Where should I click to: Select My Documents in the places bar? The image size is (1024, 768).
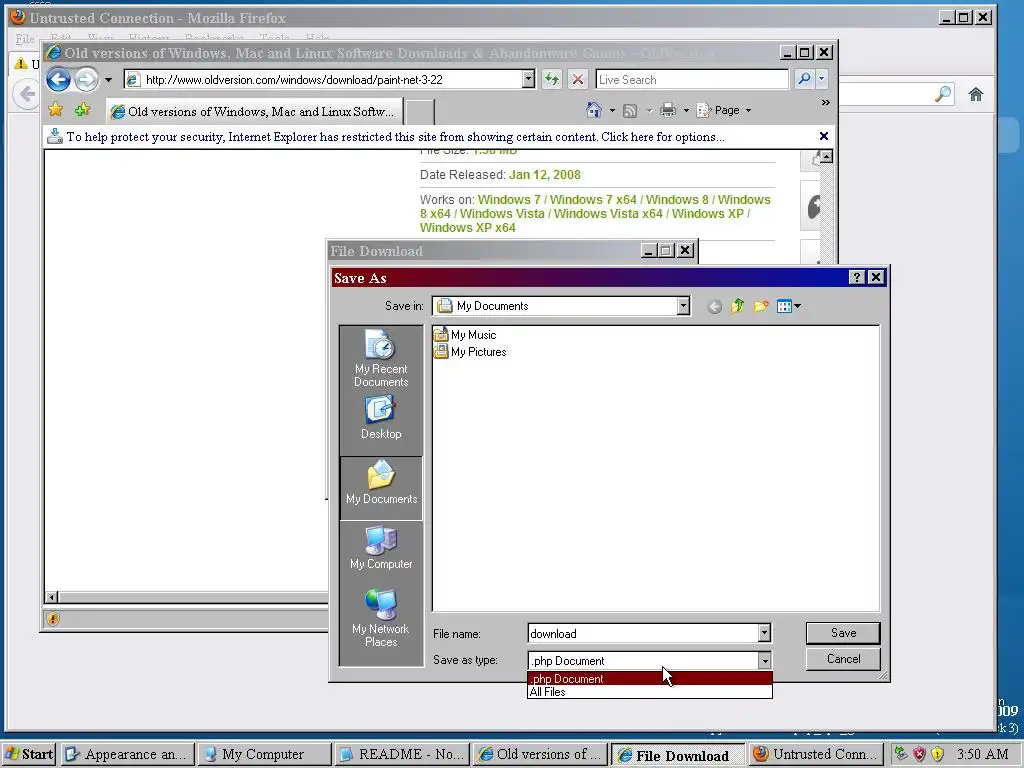[x=381, y=488]
